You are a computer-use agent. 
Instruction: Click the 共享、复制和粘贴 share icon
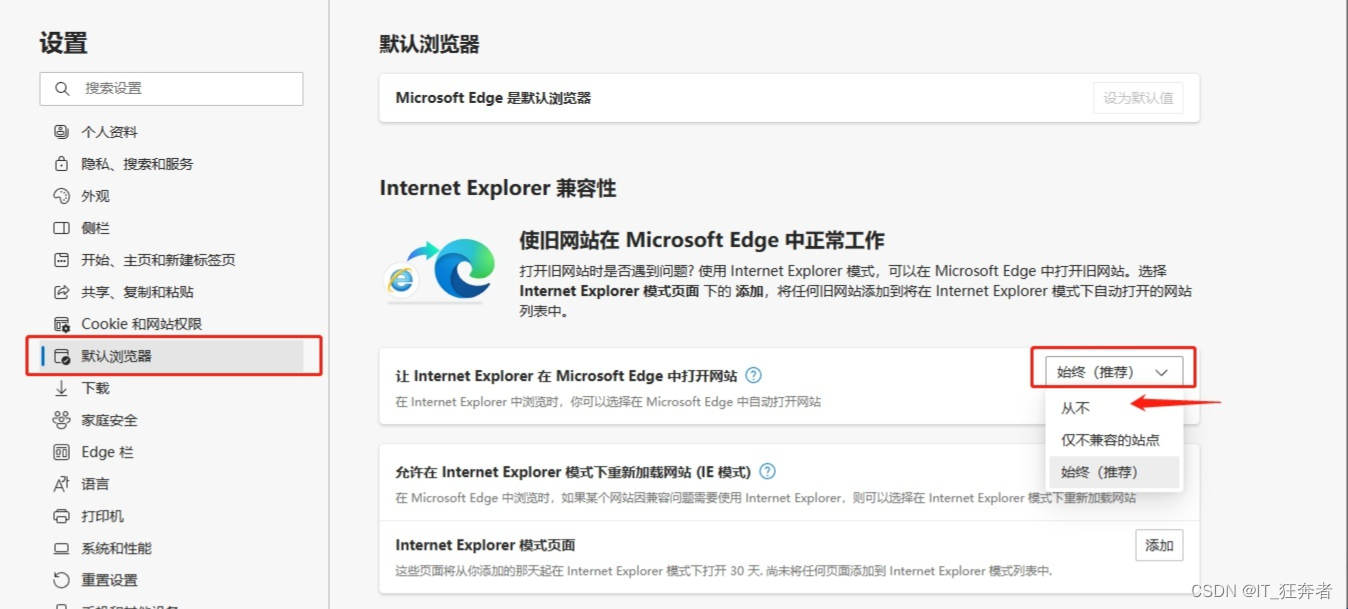click(62, 292)
